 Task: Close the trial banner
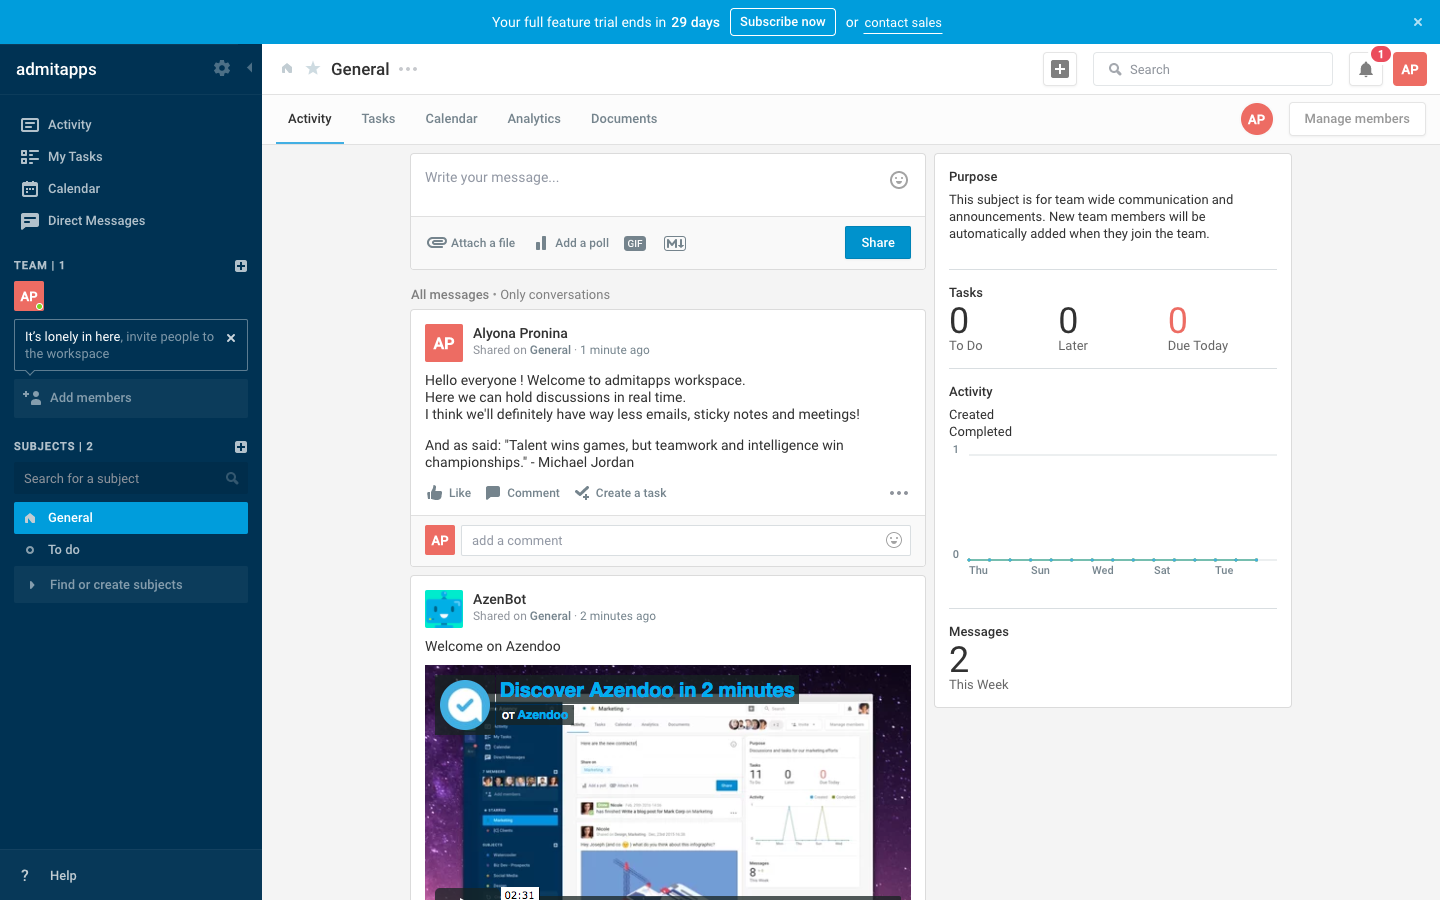1418,22
